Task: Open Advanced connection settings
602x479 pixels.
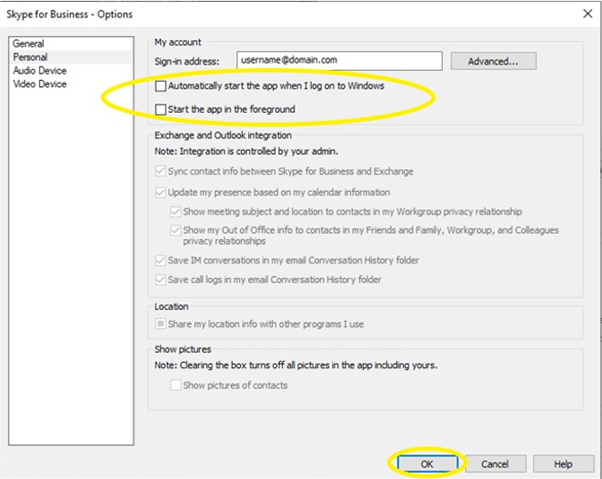Action: click(493, 61)
